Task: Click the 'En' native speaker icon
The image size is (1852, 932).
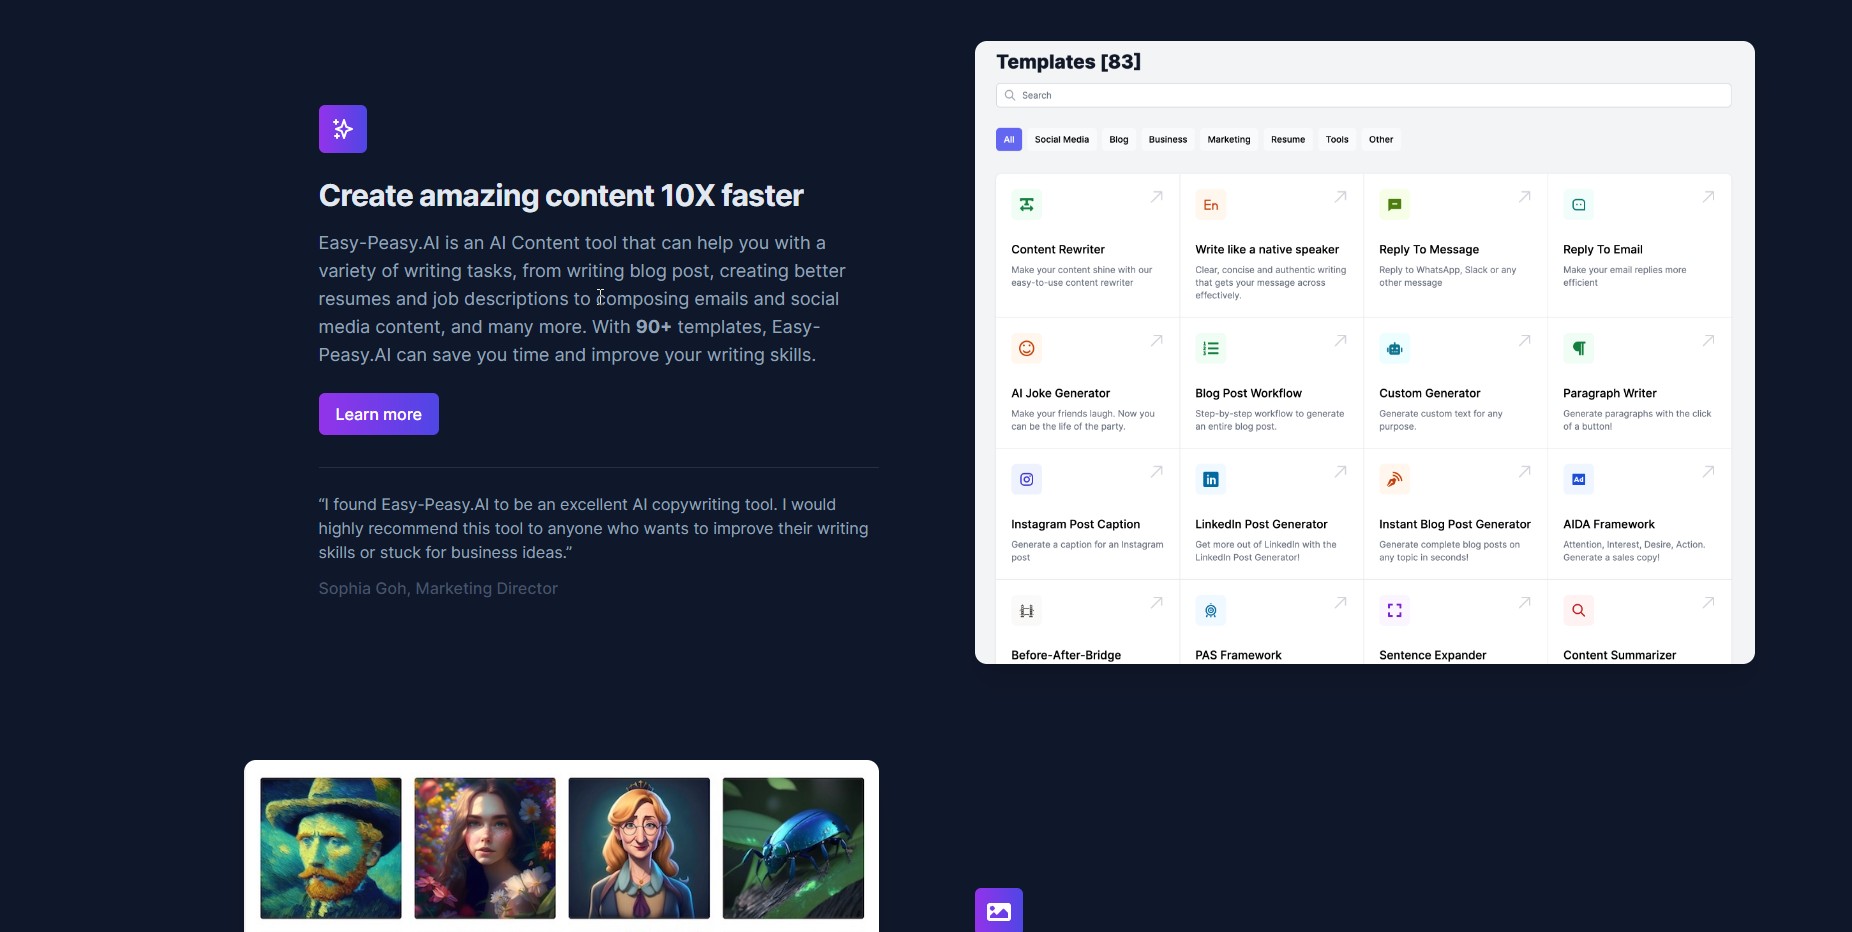Action: pos(1210,205)
